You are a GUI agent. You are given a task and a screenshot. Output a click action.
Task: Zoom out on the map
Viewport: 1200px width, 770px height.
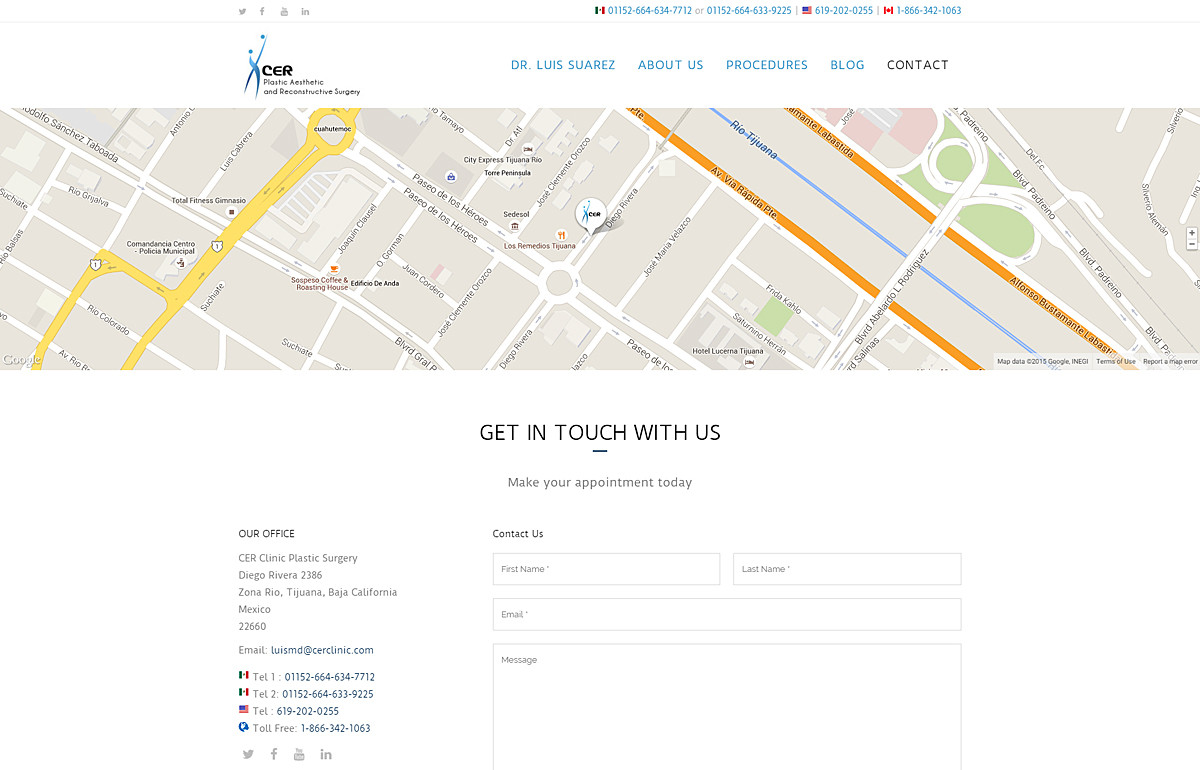1191,244
